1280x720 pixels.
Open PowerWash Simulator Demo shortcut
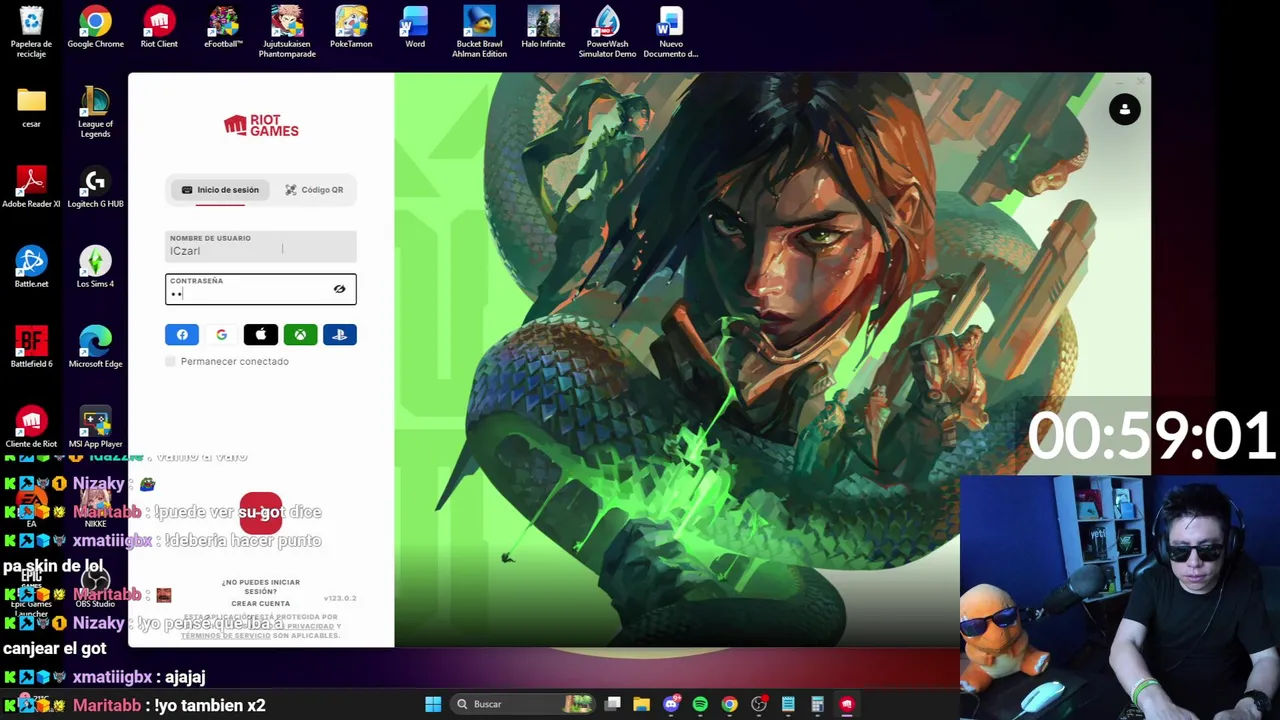607,32
